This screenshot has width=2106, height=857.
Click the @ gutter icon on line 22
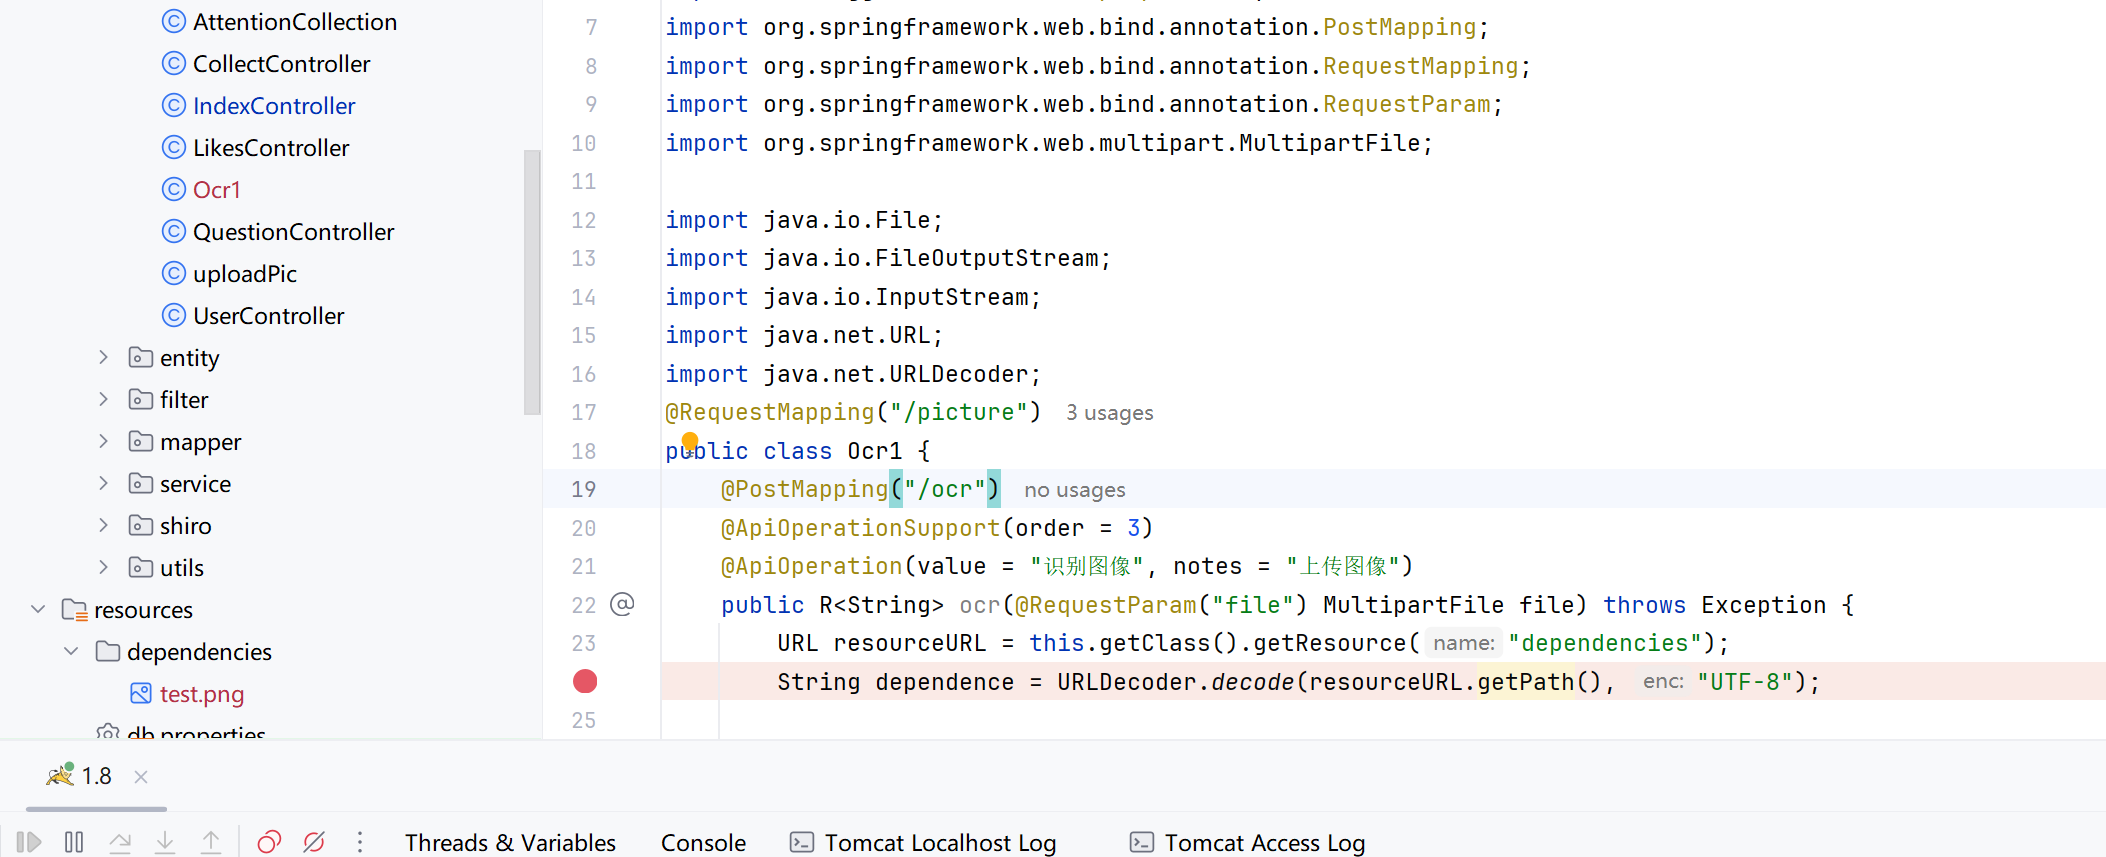click(x=622, y=604)
